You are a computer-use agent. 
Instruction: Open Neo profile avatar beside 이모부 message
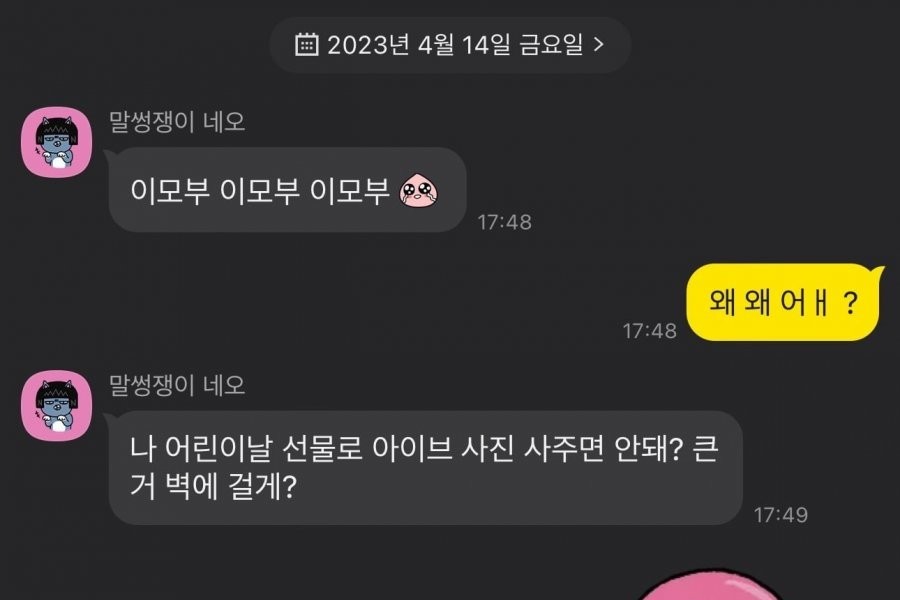[56, 142]
